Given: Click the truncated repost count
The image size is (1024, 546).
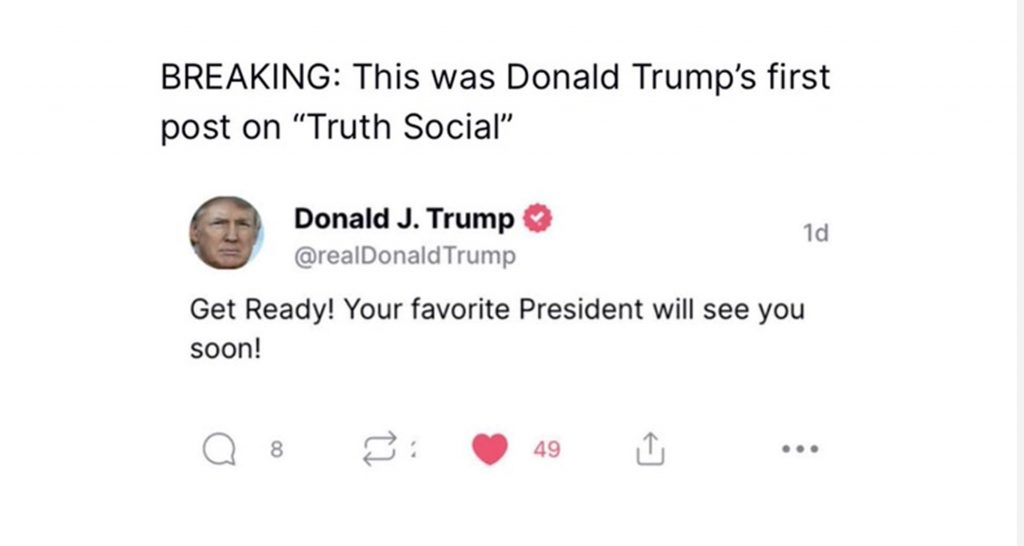Looking at the screenshot, I should coord(416,452).
